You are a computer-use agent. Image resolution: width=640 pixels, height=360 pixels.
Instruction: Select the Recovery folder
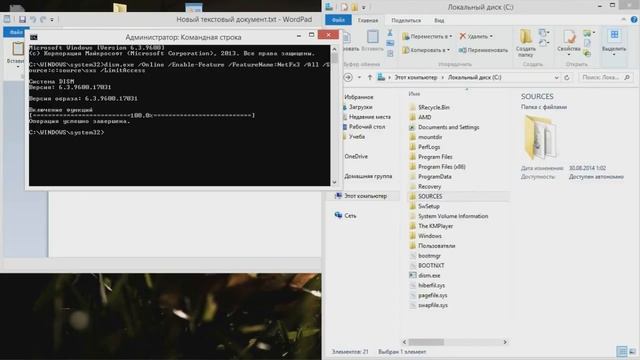[x=429, y=187]
